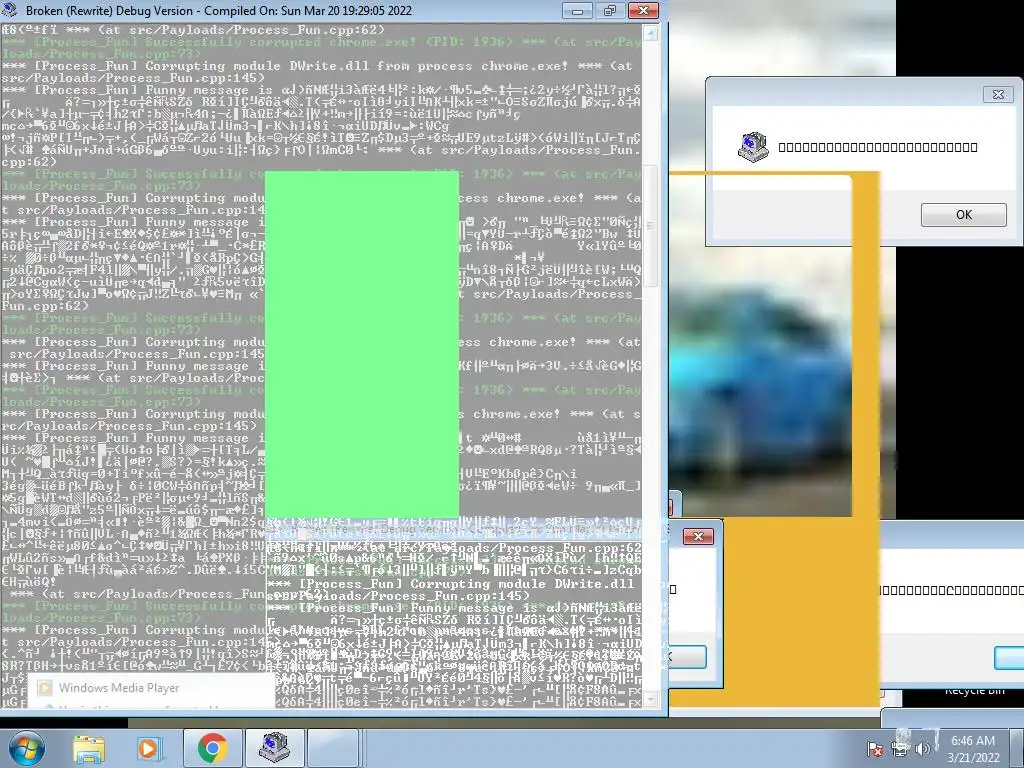The width and height of the screenshot is (1024, 768).
Task: Close the small dialog over the yellow area
Action: [x=698, y=536]
